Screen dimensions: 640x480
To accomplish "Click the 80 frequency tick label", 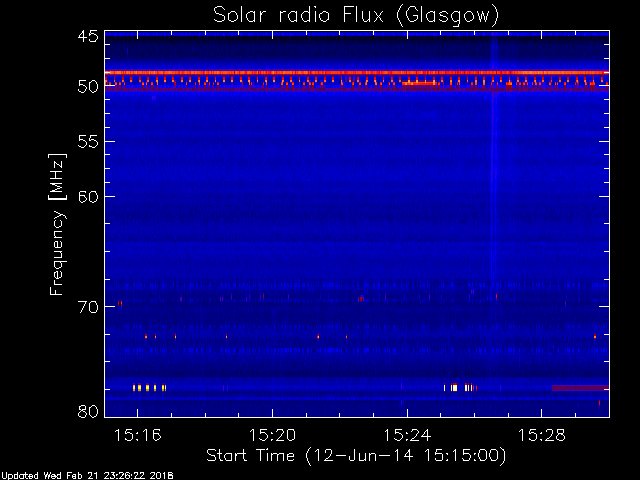I will pyautogui.click(x=88, y=411).
